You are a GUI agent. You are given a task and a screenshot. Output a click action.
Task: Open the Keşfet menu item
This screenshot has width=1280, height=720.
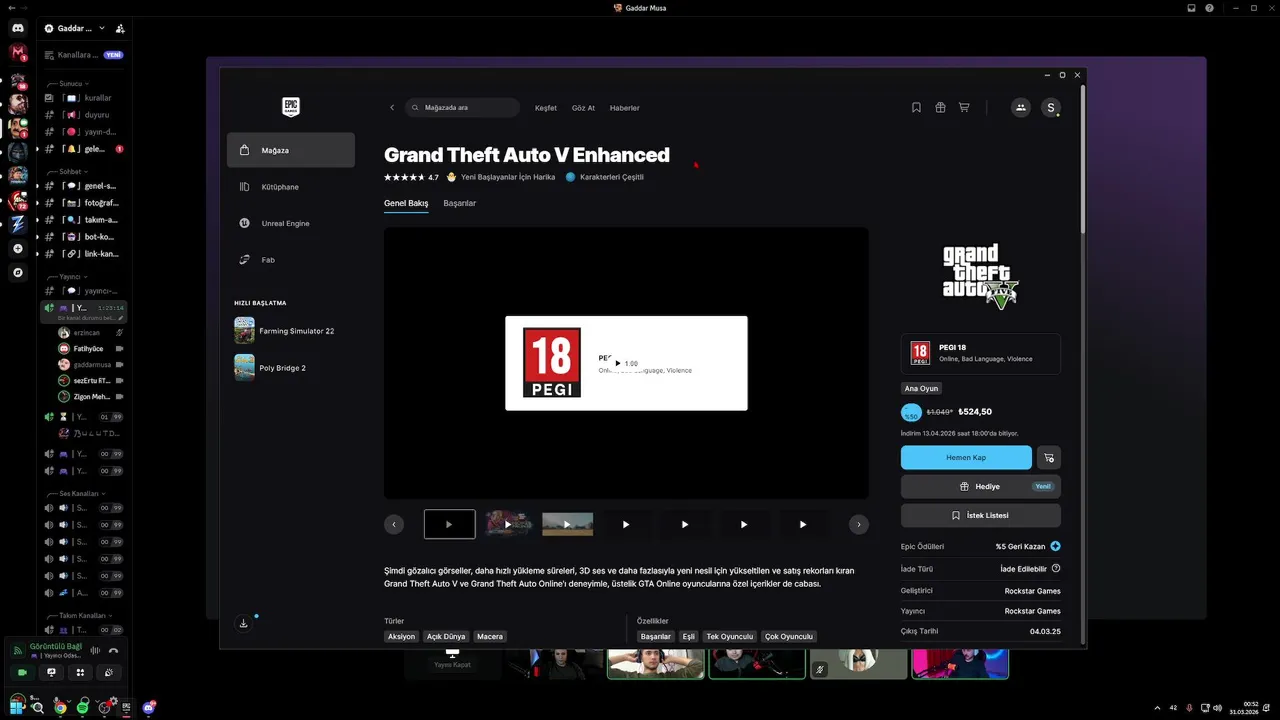point(546,108)
